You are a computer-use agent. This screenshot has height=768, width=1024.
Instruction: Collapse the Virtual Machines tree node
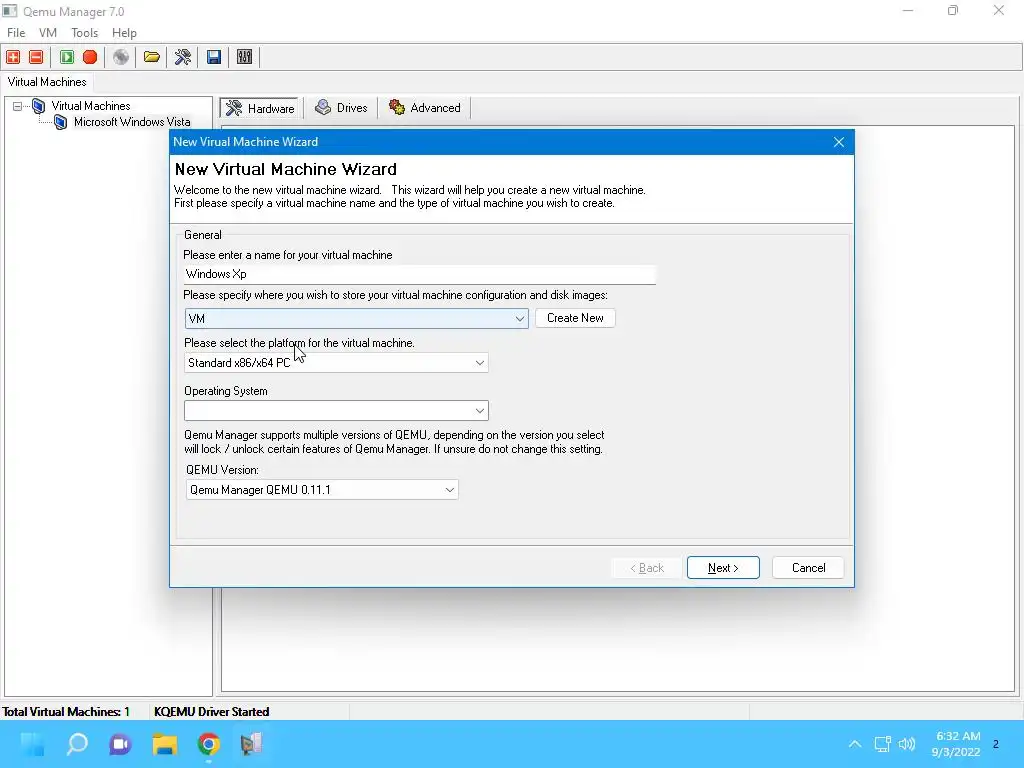[x=18, y=106]
